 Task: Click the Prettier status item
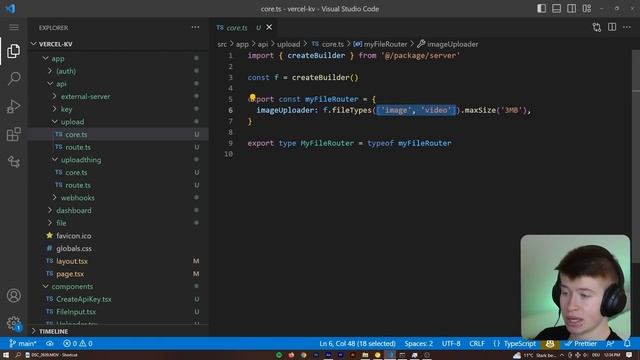tap(581, 344)
